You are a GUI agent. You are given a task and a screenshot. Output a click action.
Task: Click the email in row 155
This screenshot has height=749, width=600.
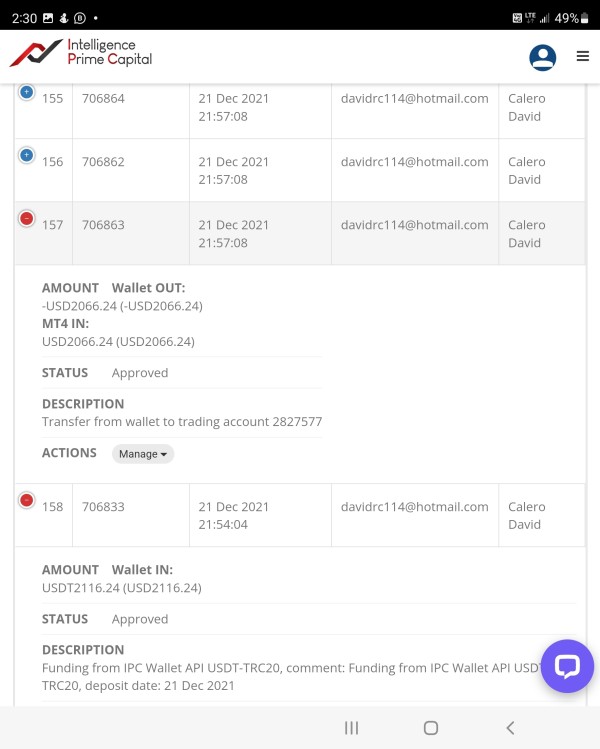(x=414, y=99)
